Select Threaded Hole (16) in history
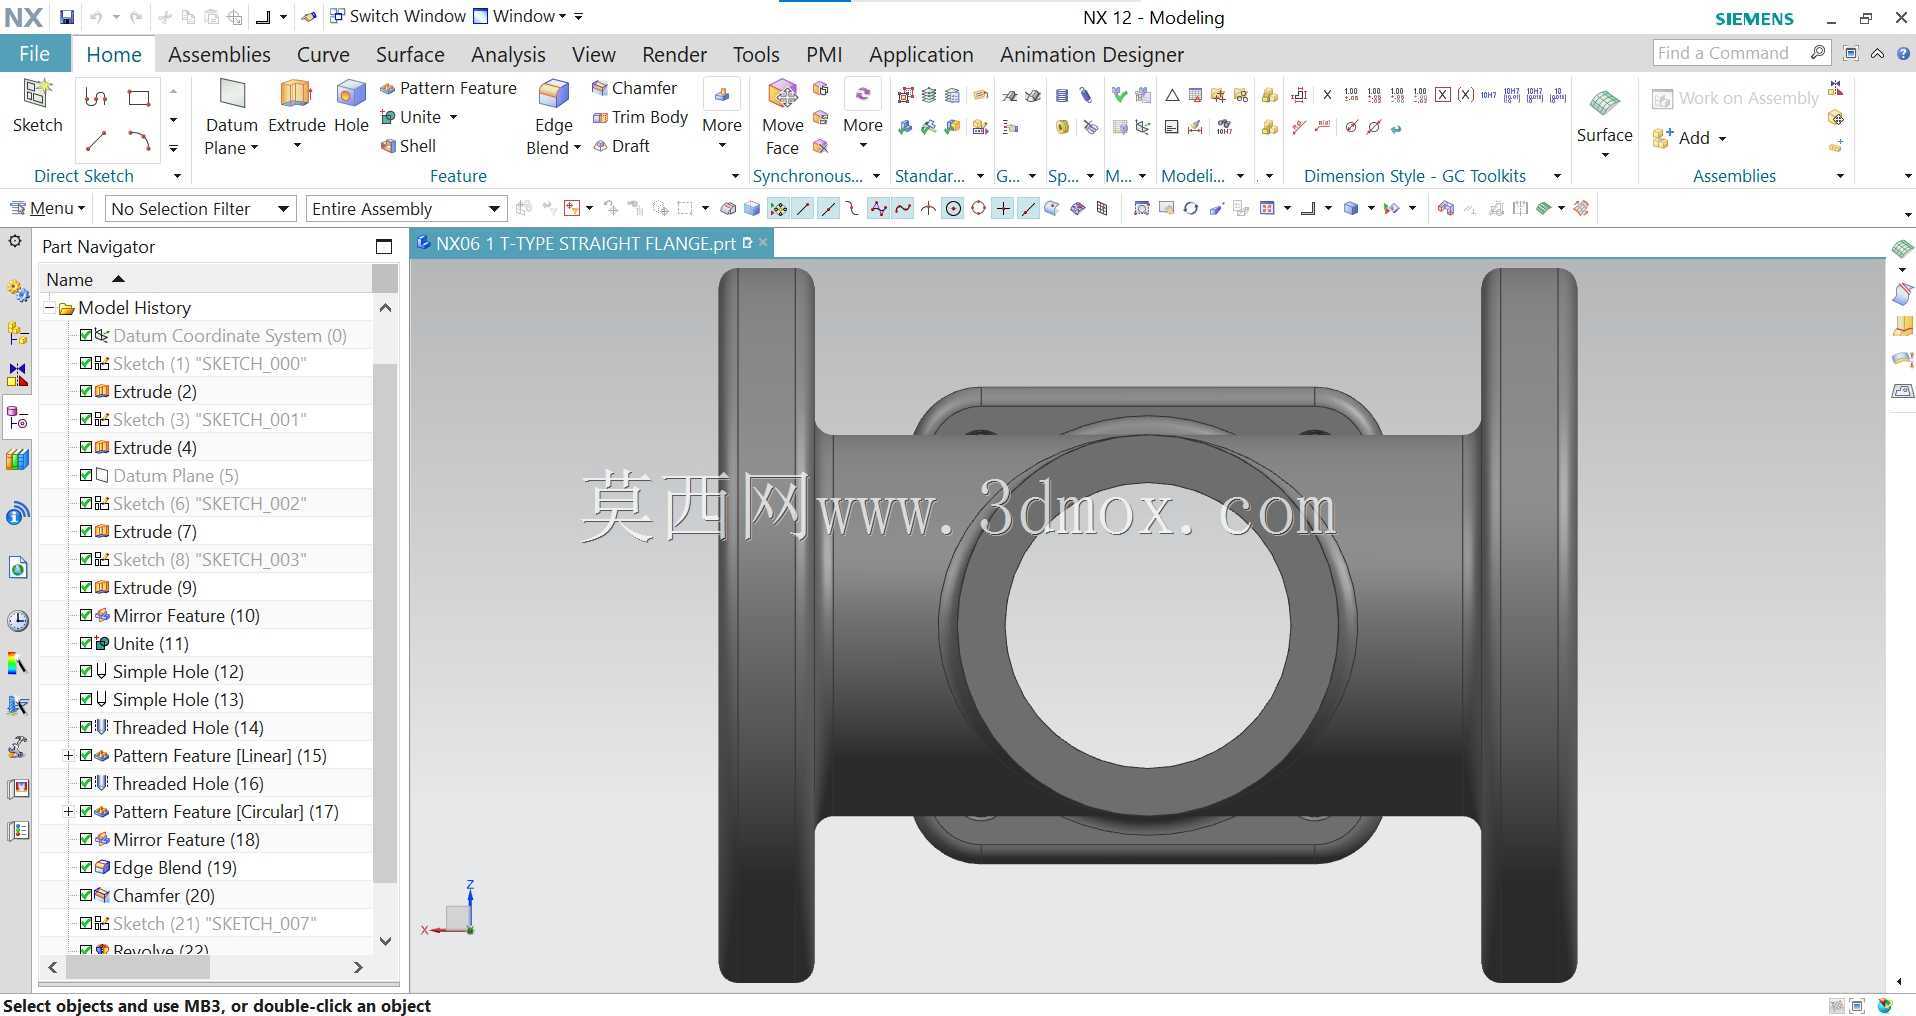1916x1016 pixels. click(x=188, y=783)
